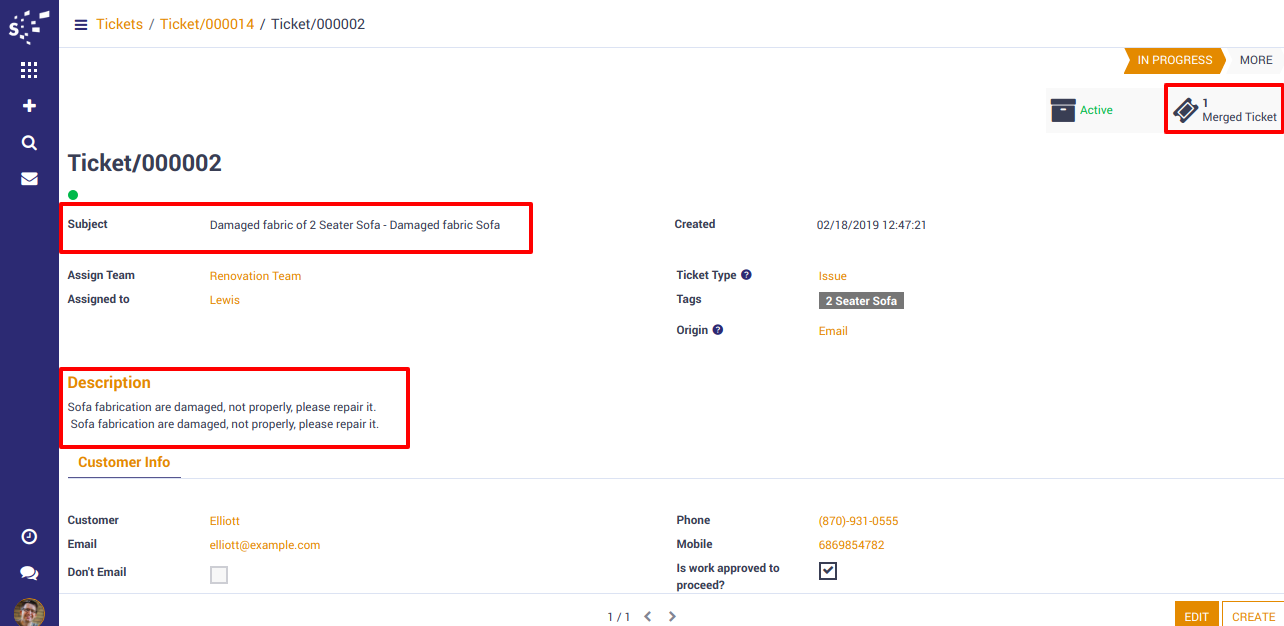Click the hamburger menu icon beside Tickets
1284x626 pixels.
pyautogui.click(x=81, y=25)
